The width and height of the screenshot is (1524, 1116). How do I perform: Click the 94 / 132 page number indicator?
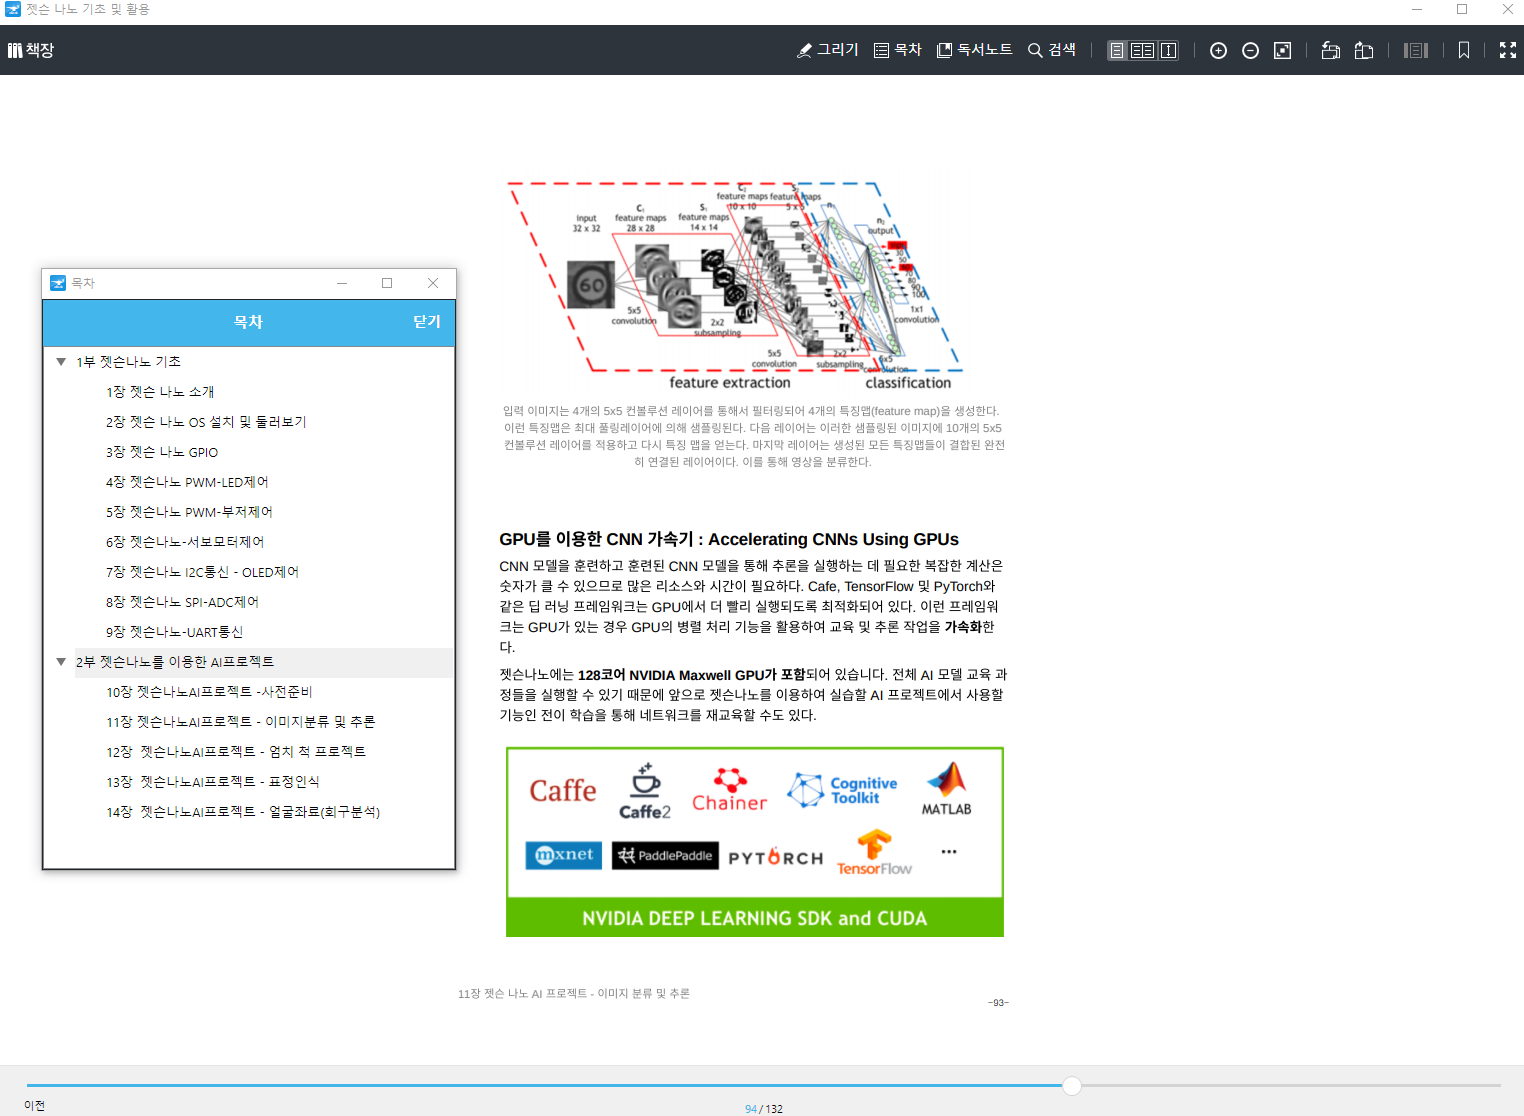764,1108
